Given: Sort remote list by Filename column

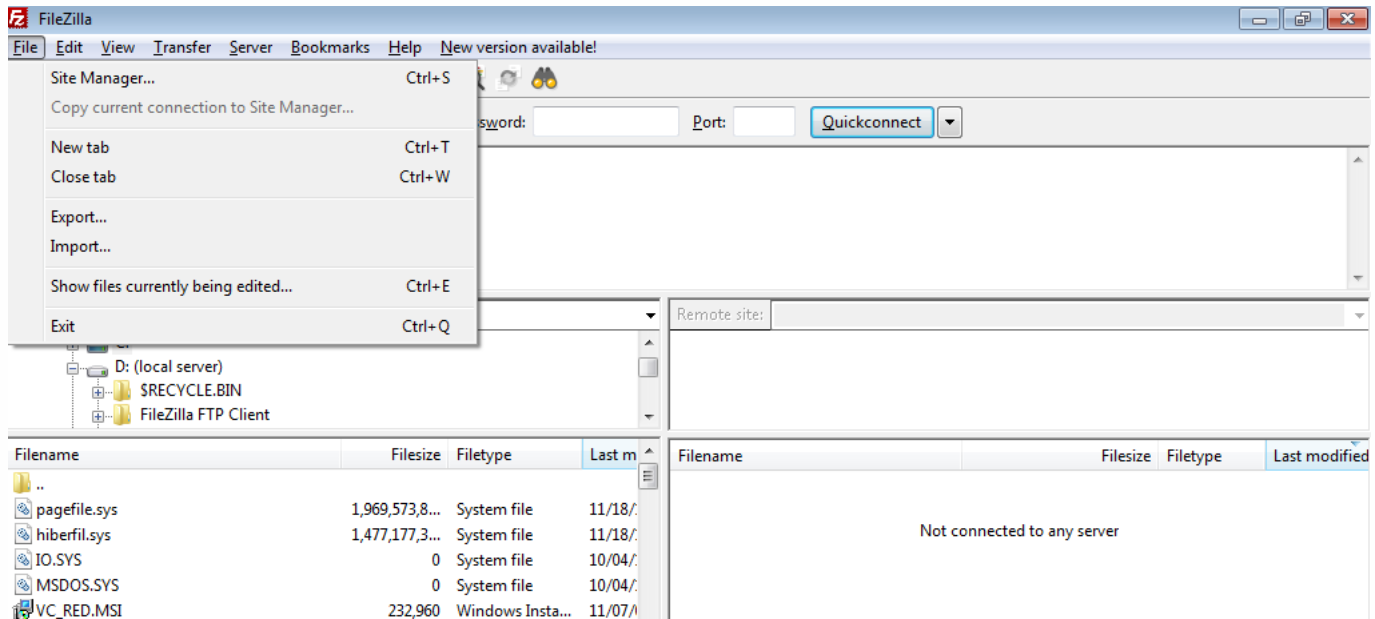Looking at the screenshot, I should (816, 456).
